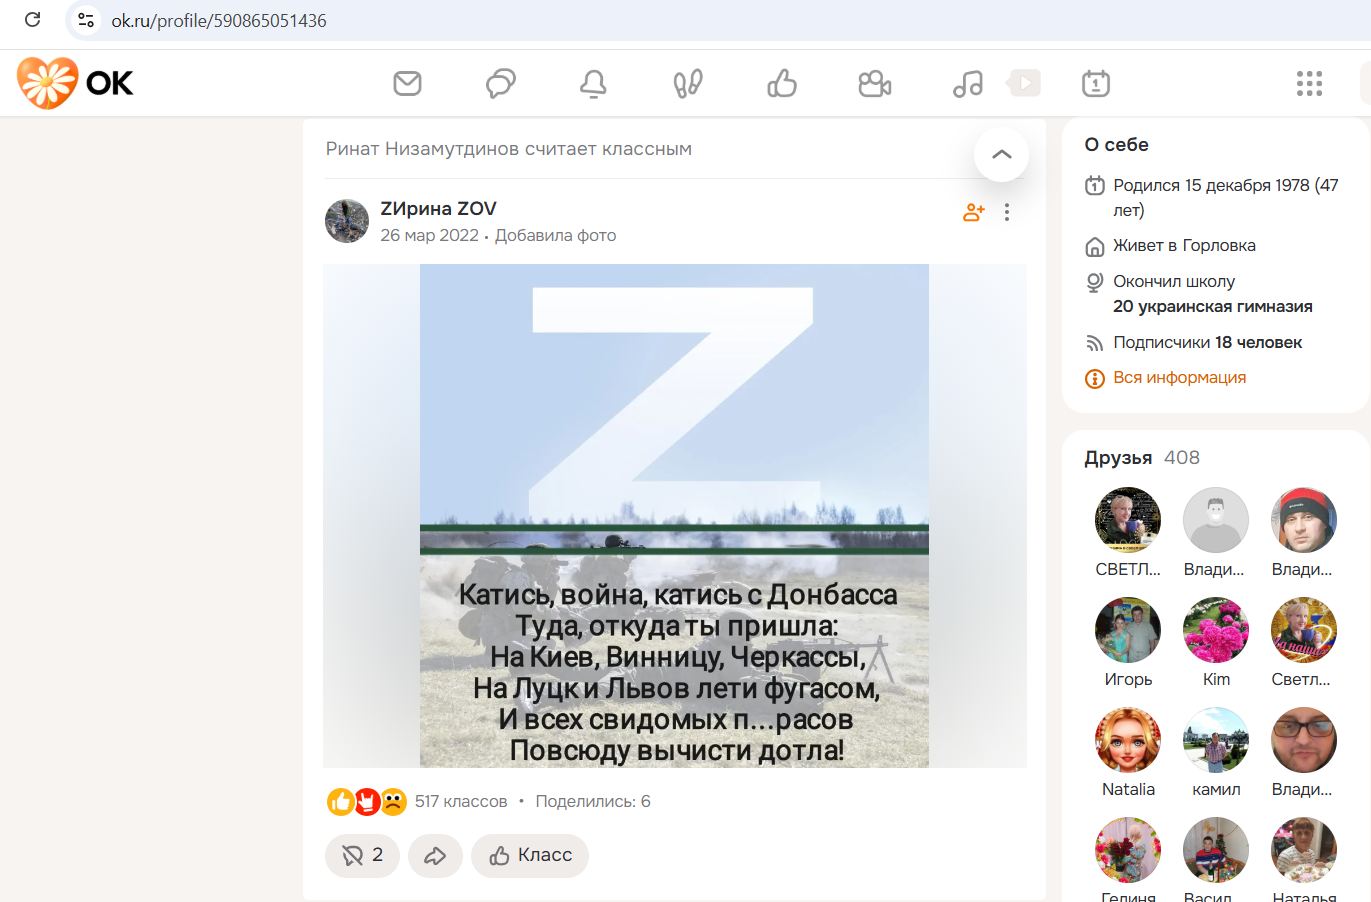1371x902 pixels.
Task: Open the post's three-dot options menu
Action: (x=1007, y=212)
